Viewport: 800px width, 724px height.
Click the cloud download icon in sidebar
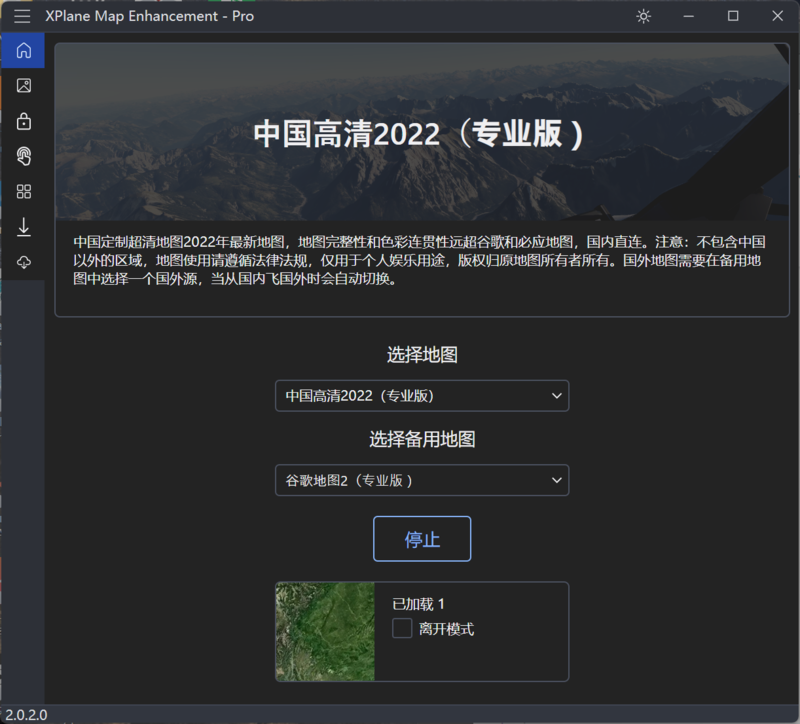click(23, 262)
